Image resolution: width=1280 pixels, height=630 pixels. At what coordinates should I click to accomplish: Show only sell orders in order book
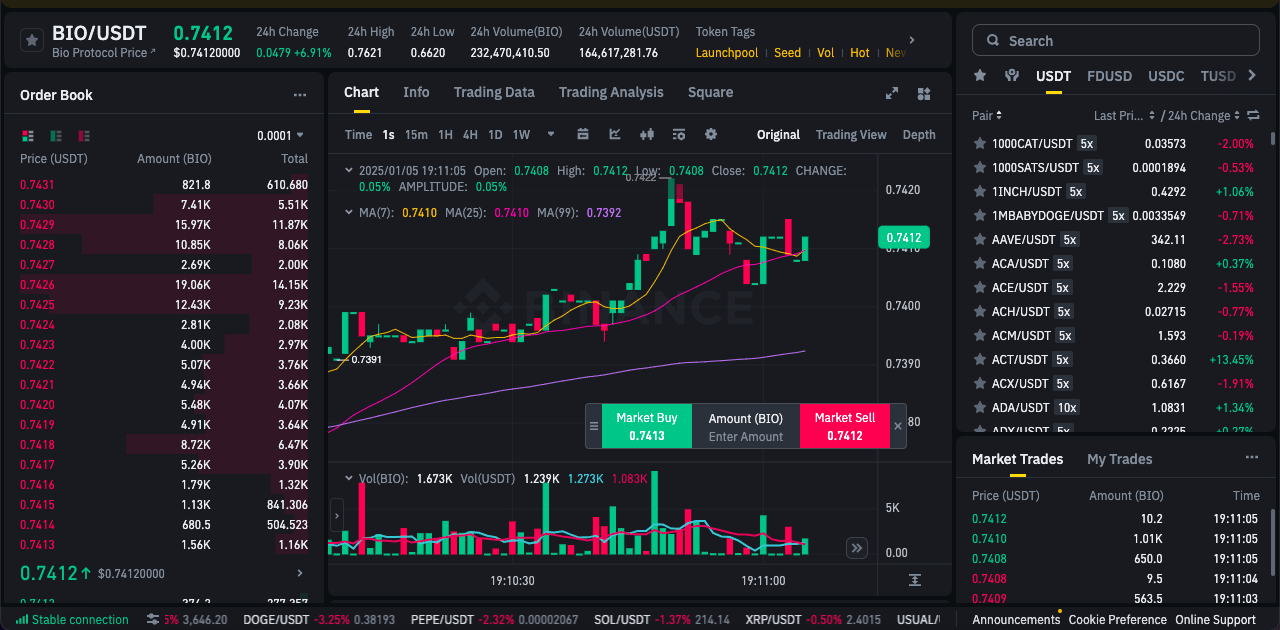point(84,135)
